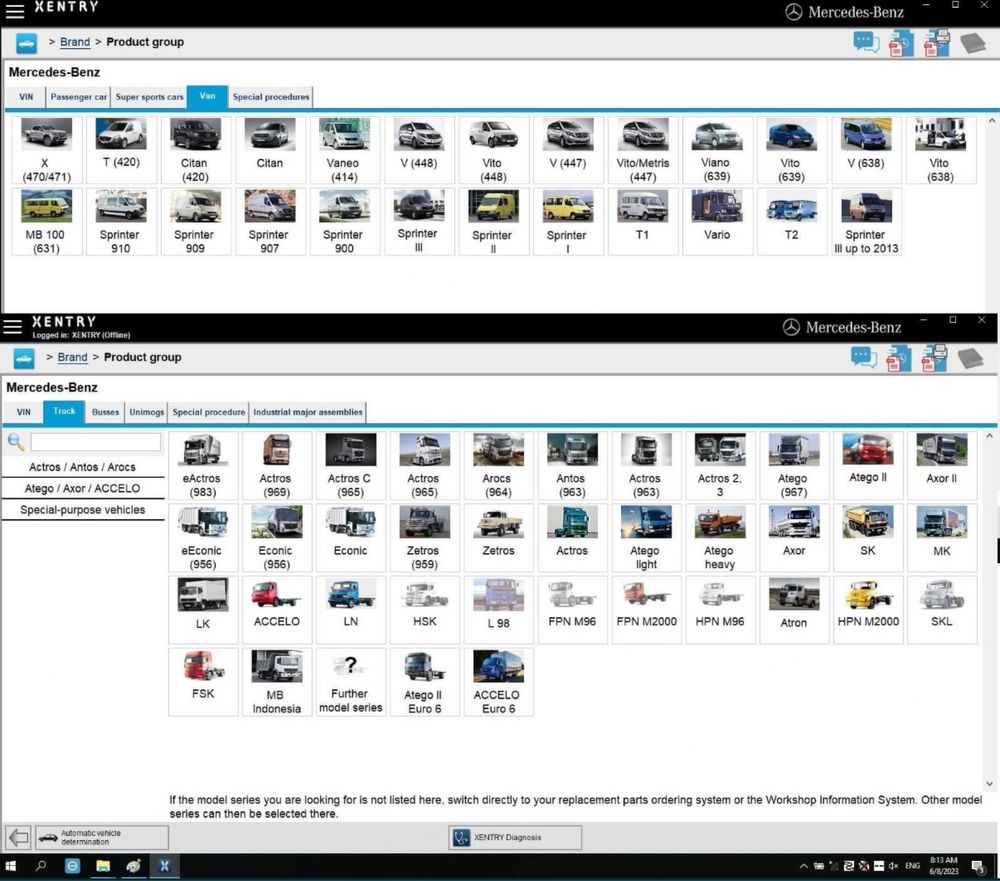Filter by Actros / Antos / Arocs
This screenshot has width=1000, height=881.
82,467
